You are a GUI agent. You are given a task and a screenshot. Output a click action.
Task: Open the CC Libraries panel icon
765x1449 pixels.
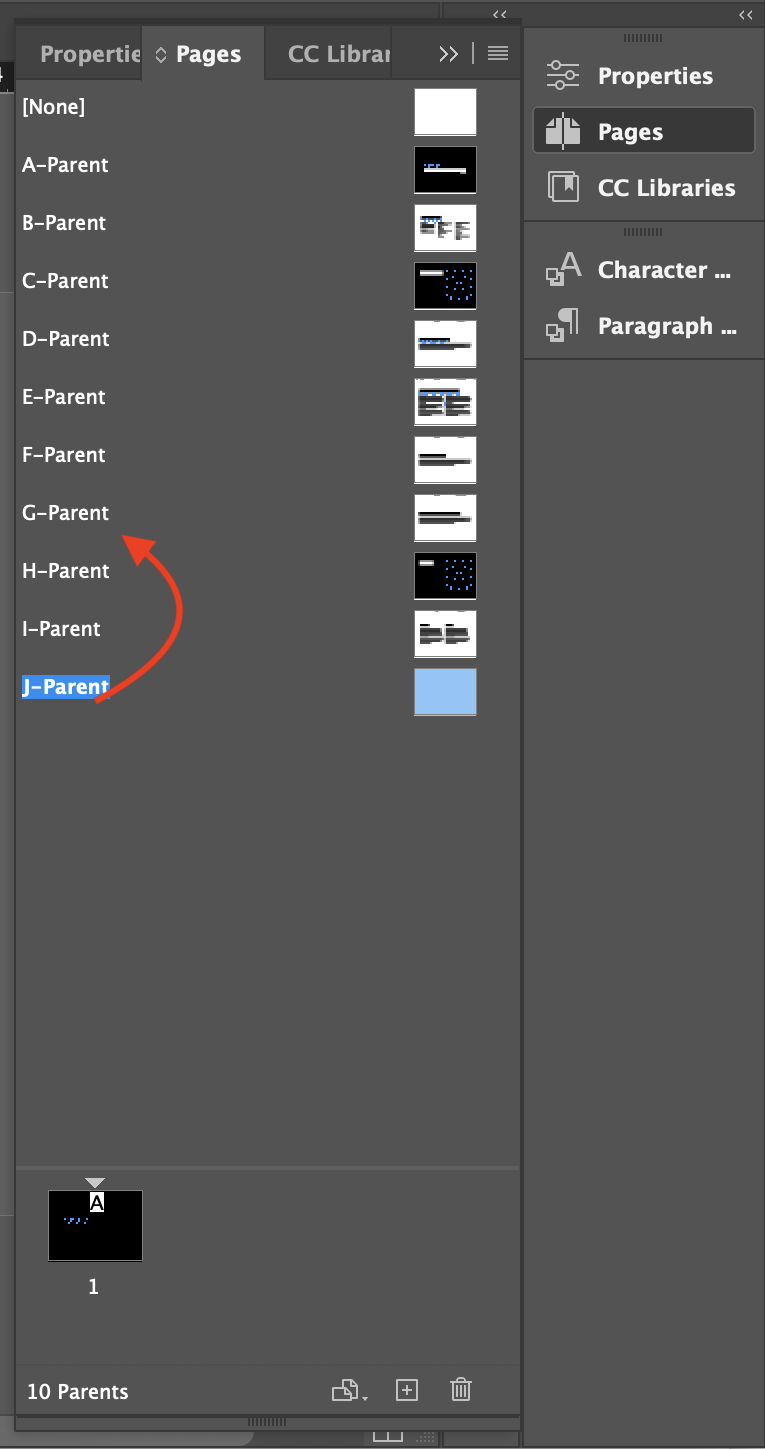(562, 186)
